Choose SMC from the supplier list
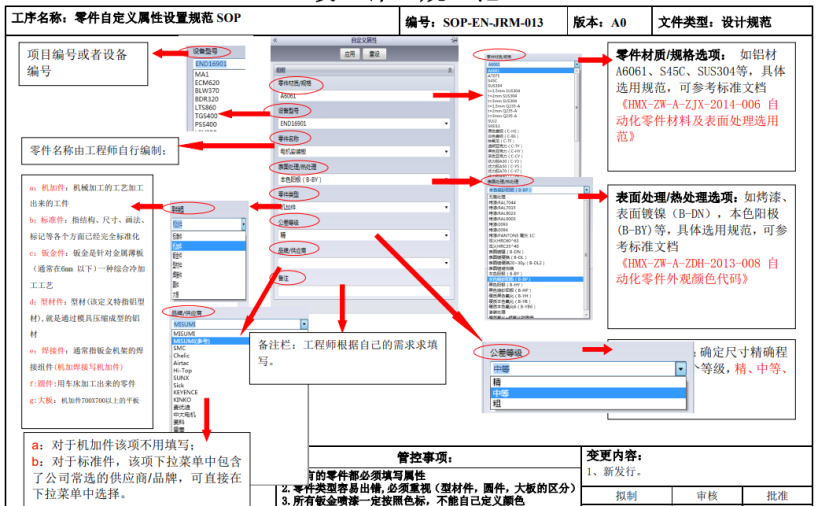The image size is (818, 506). click(x=181, y=348)
